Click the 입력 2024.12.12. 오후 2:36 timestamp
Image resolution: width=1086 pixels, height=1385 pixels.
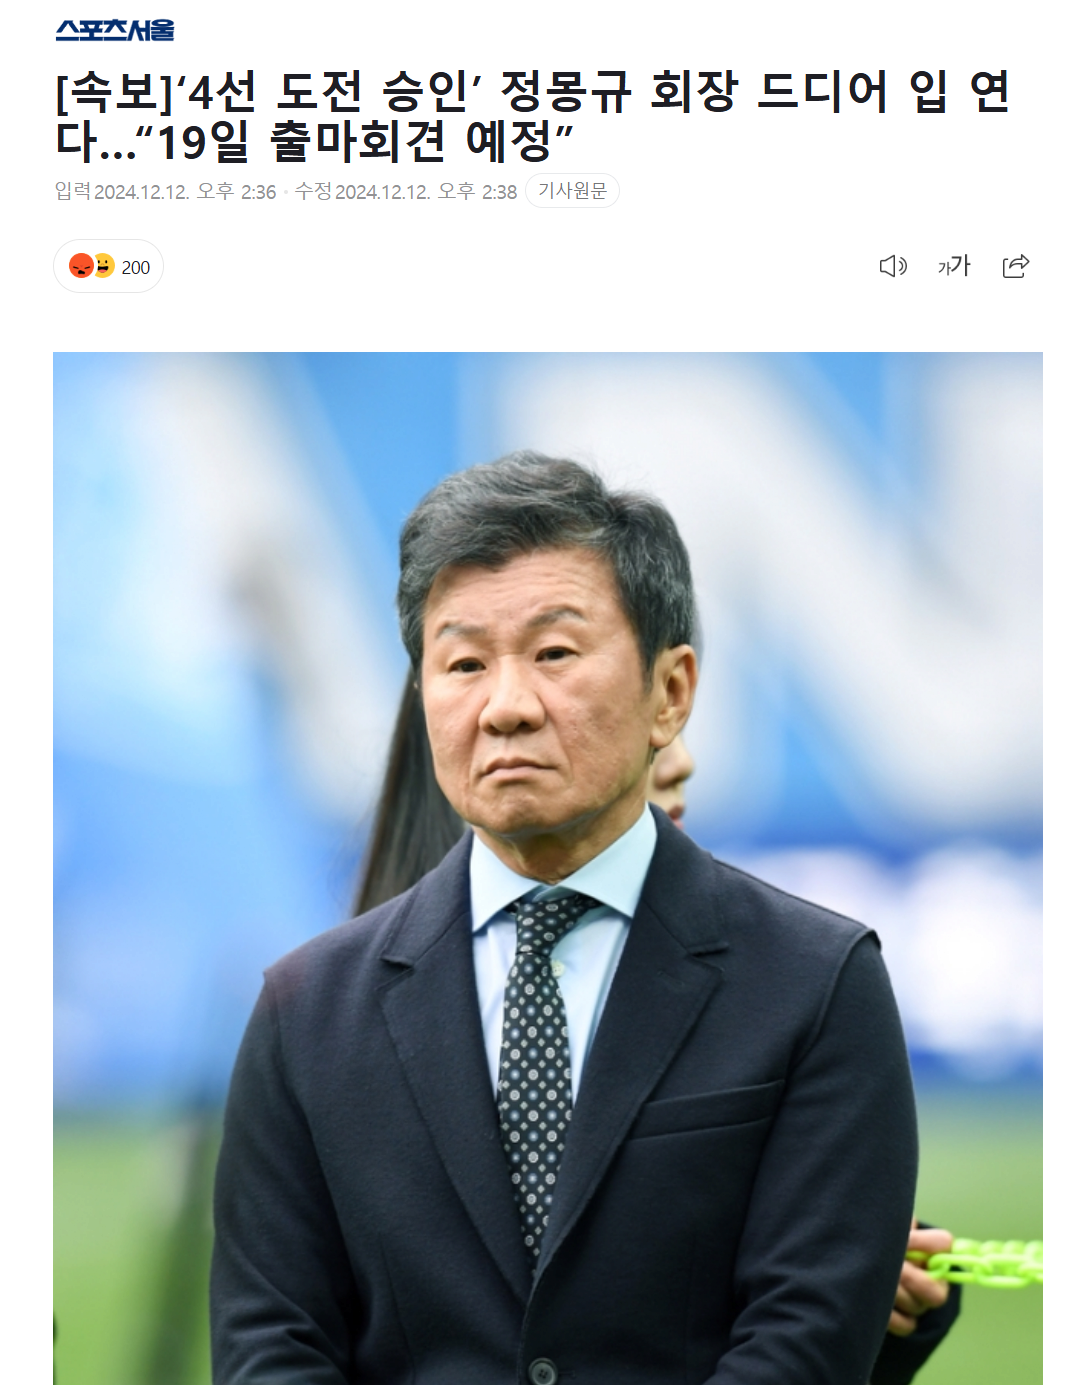coord(165,192)
